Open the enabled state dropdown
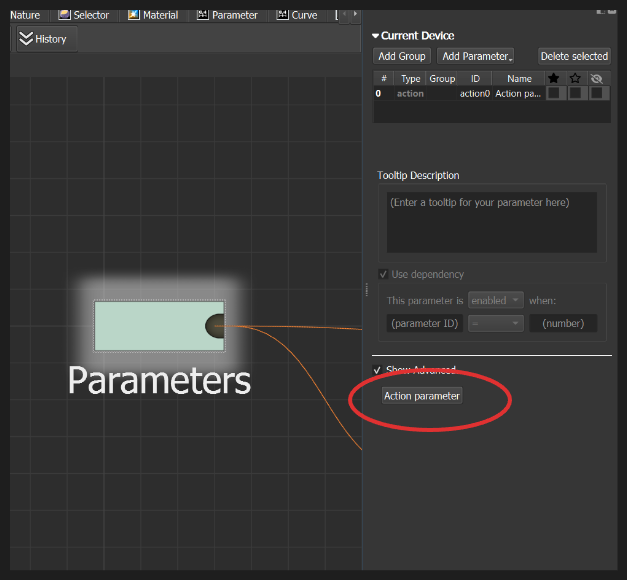Image resolution: width=627 pixels, height=580 pixels. (497, 300)
